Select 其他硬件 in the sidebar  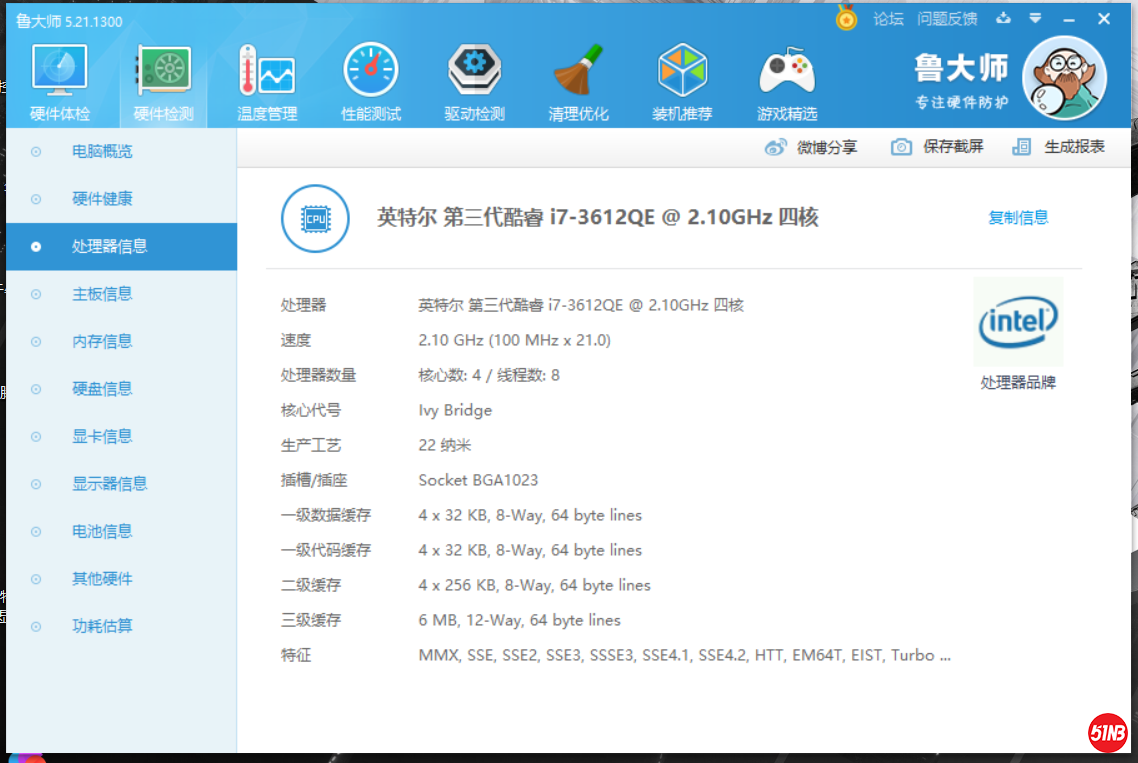pyautogui.click(x=121, y=579)
